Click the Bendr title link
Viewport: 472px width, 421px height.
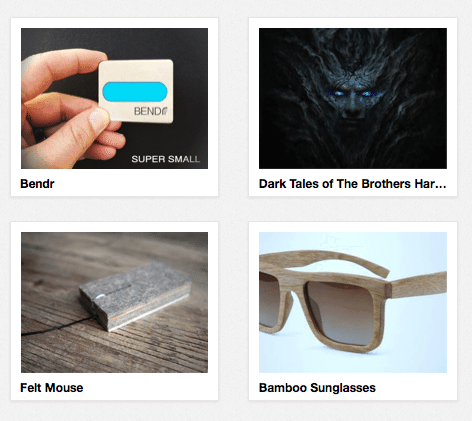37,184
